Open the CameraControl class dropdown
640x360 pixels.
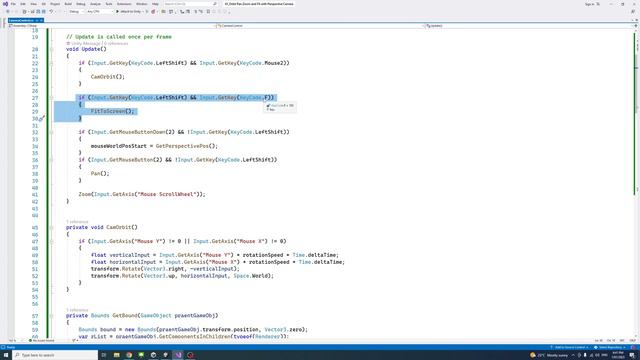(321, 26)
